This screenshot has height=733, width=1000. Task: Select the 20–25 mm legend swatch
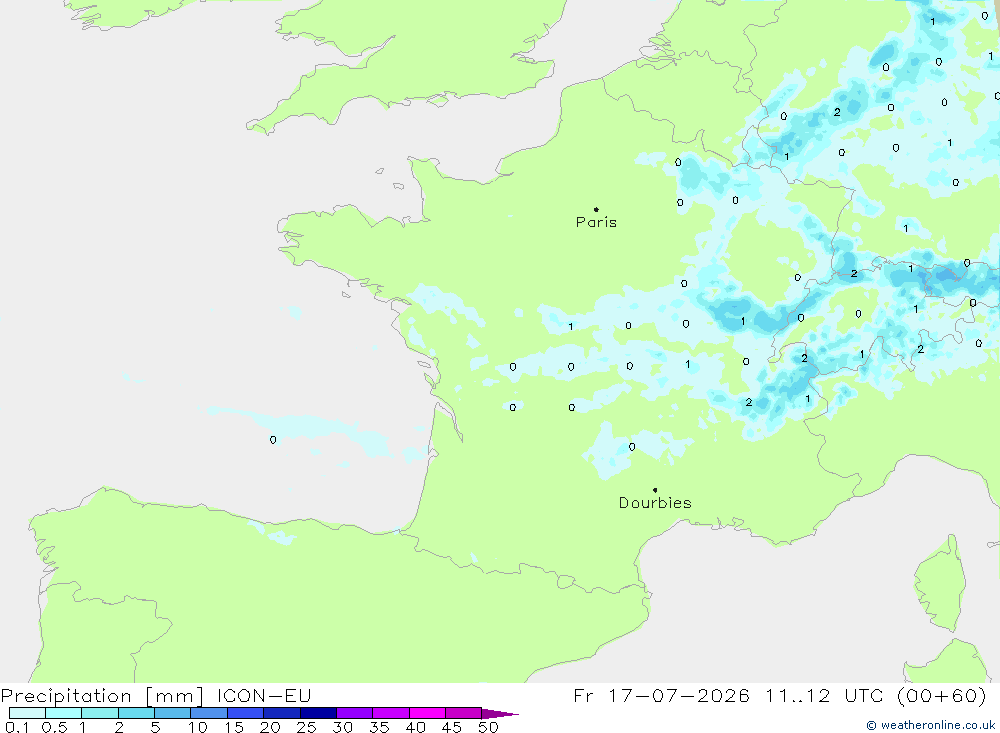(282, 713)
